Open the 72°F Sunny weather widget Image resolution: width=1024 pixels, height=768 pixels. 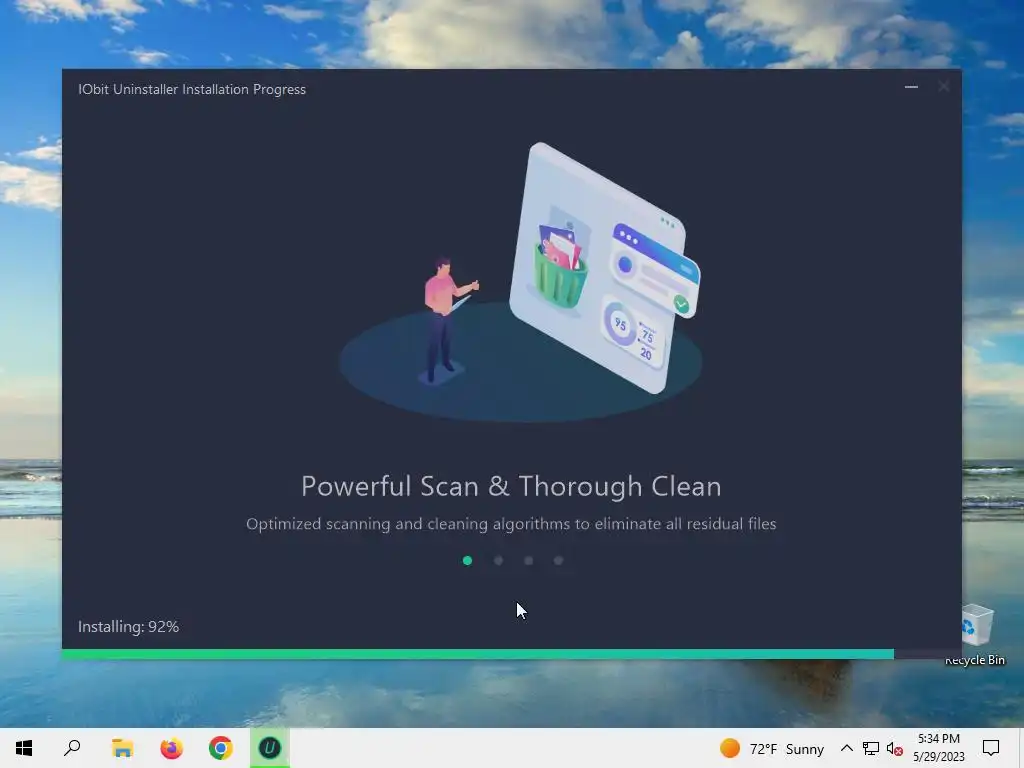[x=772, y=748]
